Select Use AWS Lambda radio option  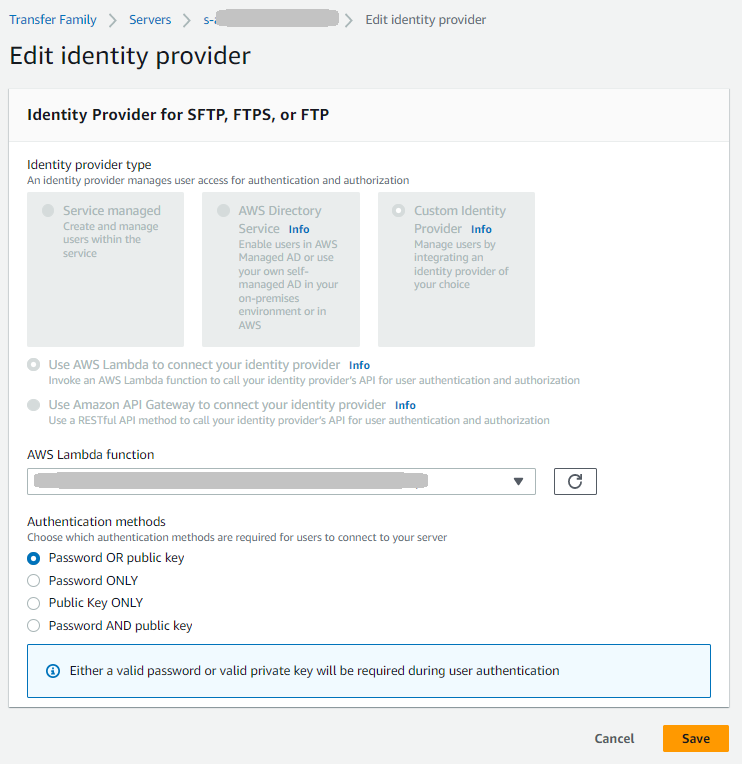pos(34,365)
